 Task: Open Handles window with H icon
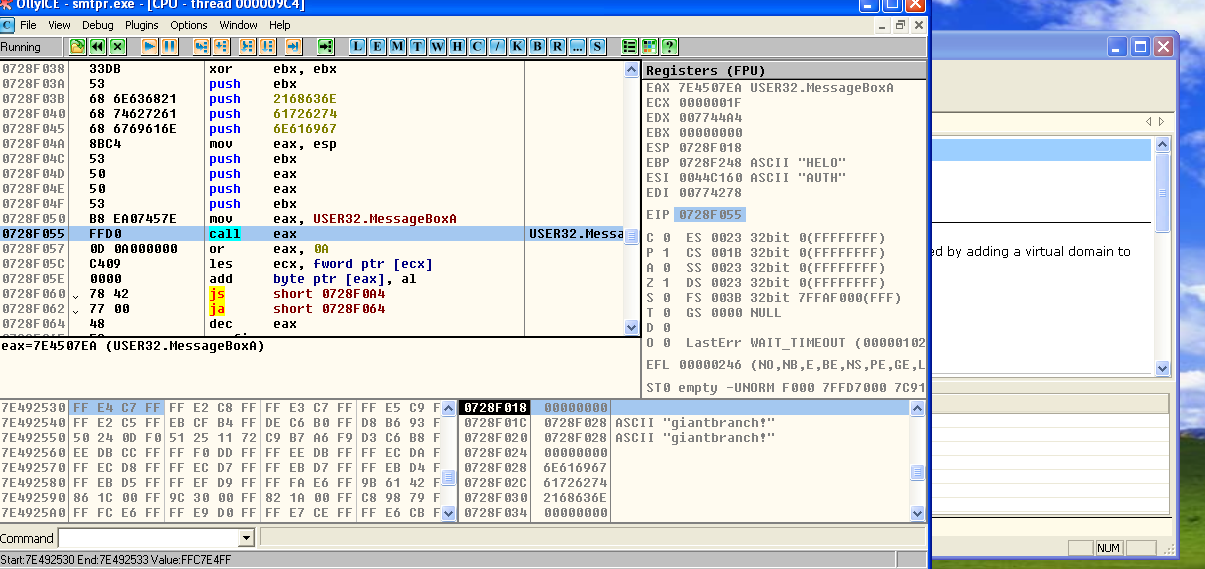pyautogui.click(x=457, y=47)
